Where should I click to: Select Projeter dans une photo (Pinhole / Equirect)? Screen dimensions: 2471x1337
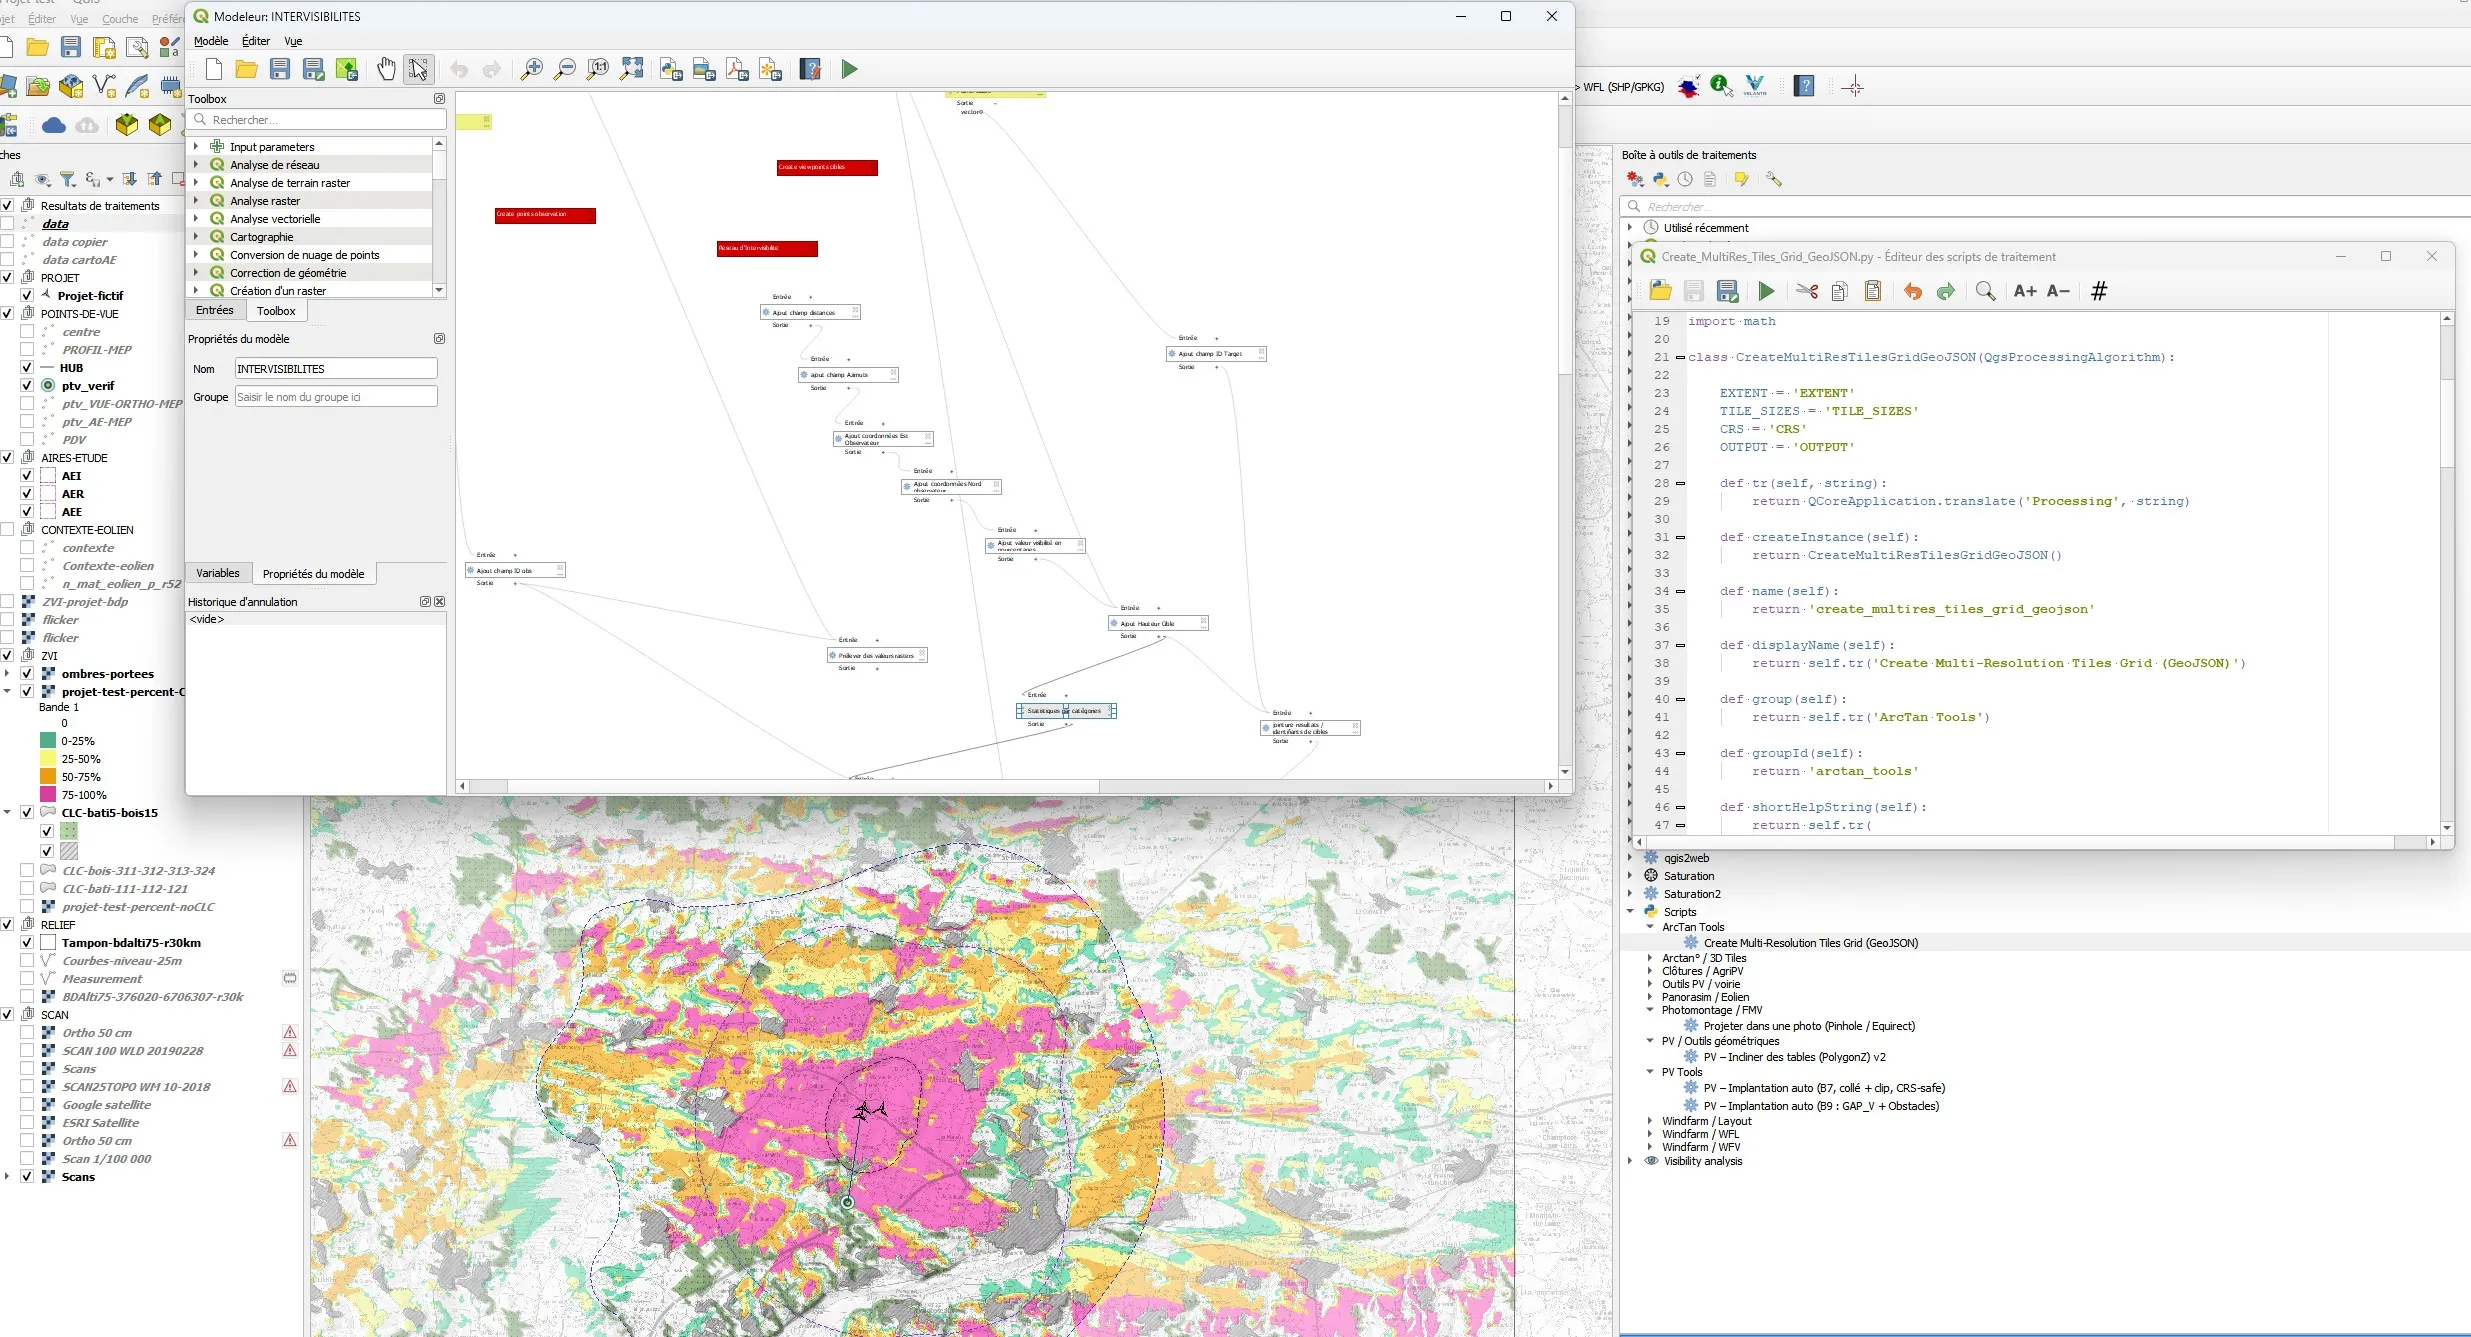pyautogui.click(x=1810, y=1026)
